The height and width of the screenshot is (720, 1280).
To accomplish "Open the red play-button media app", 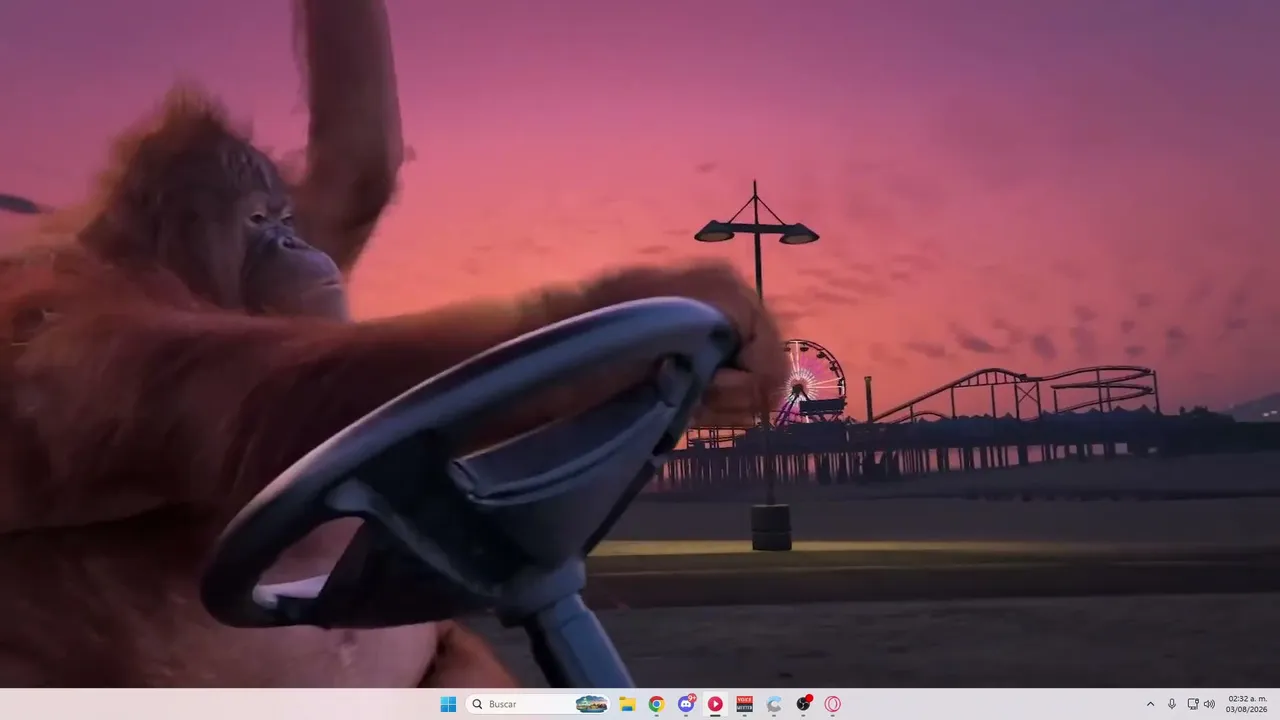I will (x=715, y=704).
